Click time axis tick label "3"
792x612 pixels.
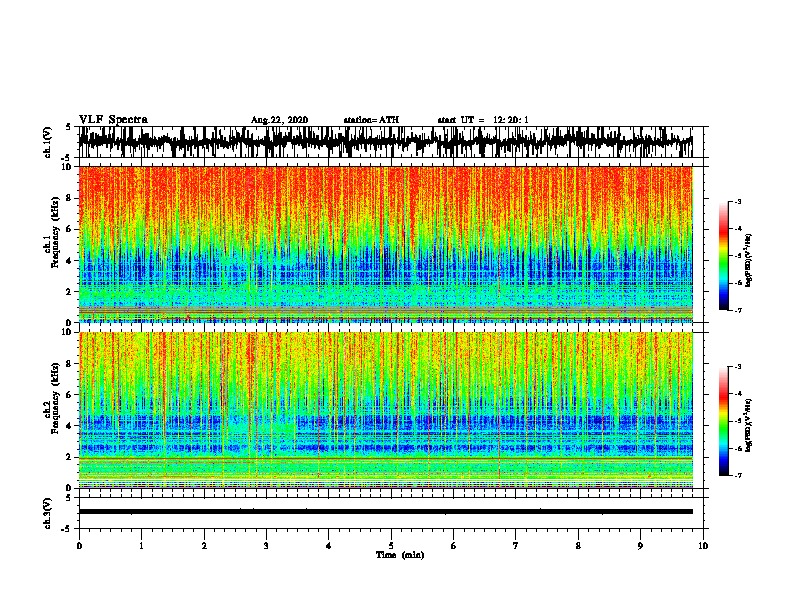coord(266,546)
